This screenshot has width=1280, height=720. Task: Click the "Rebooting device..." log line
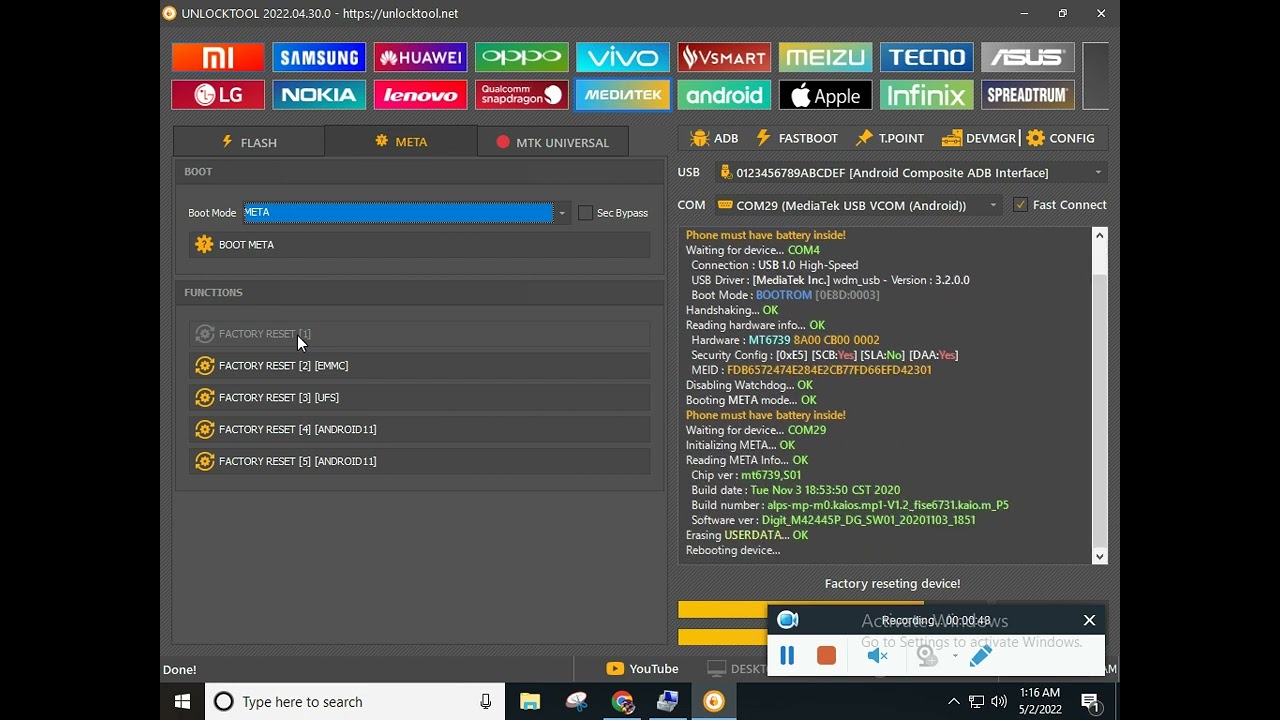pos(733,550)
